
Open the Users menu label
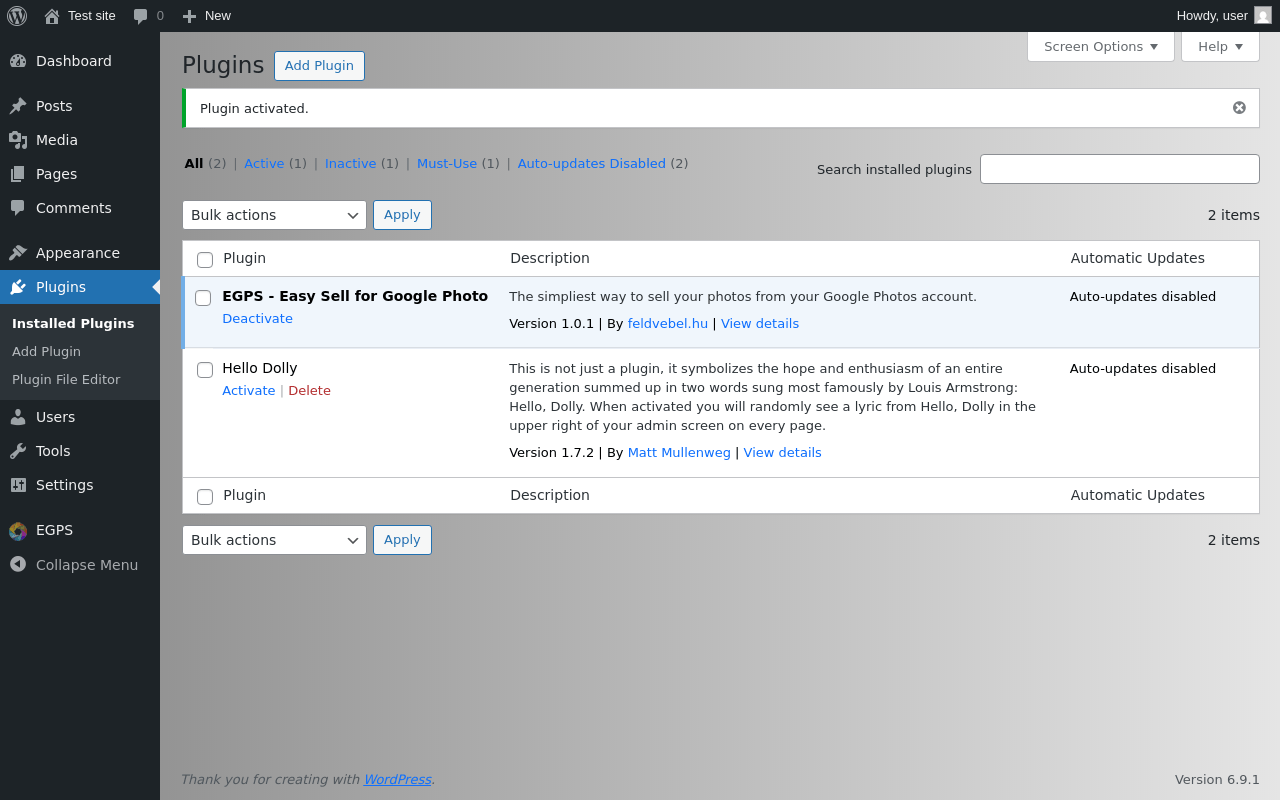click(x=55, y=417)
